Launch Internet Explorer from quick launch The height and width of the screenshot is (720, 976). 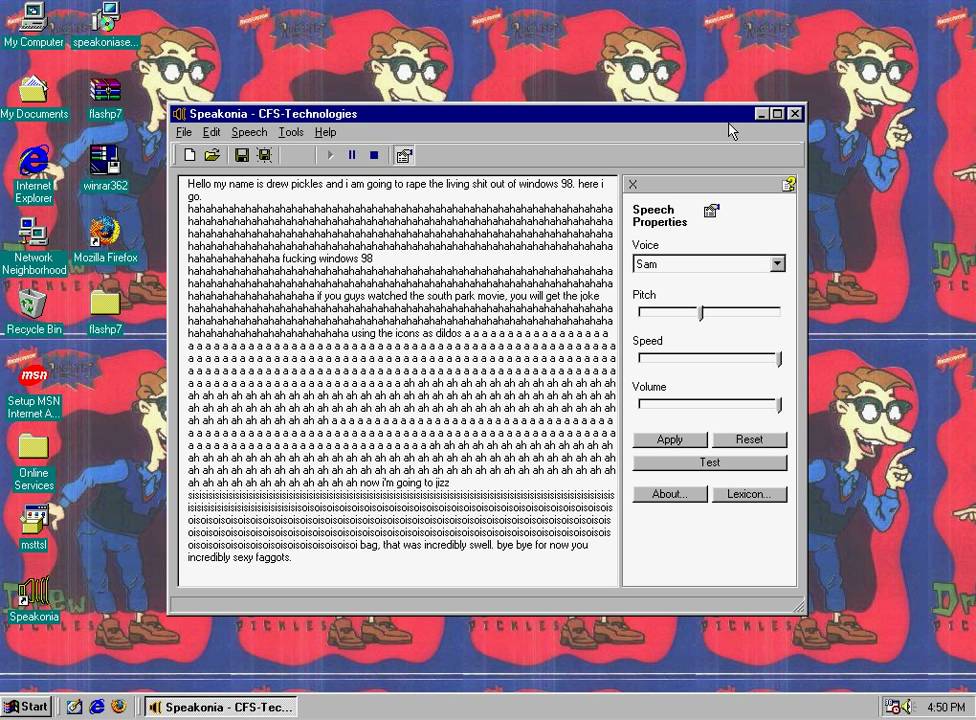click(x=96, y=707)
